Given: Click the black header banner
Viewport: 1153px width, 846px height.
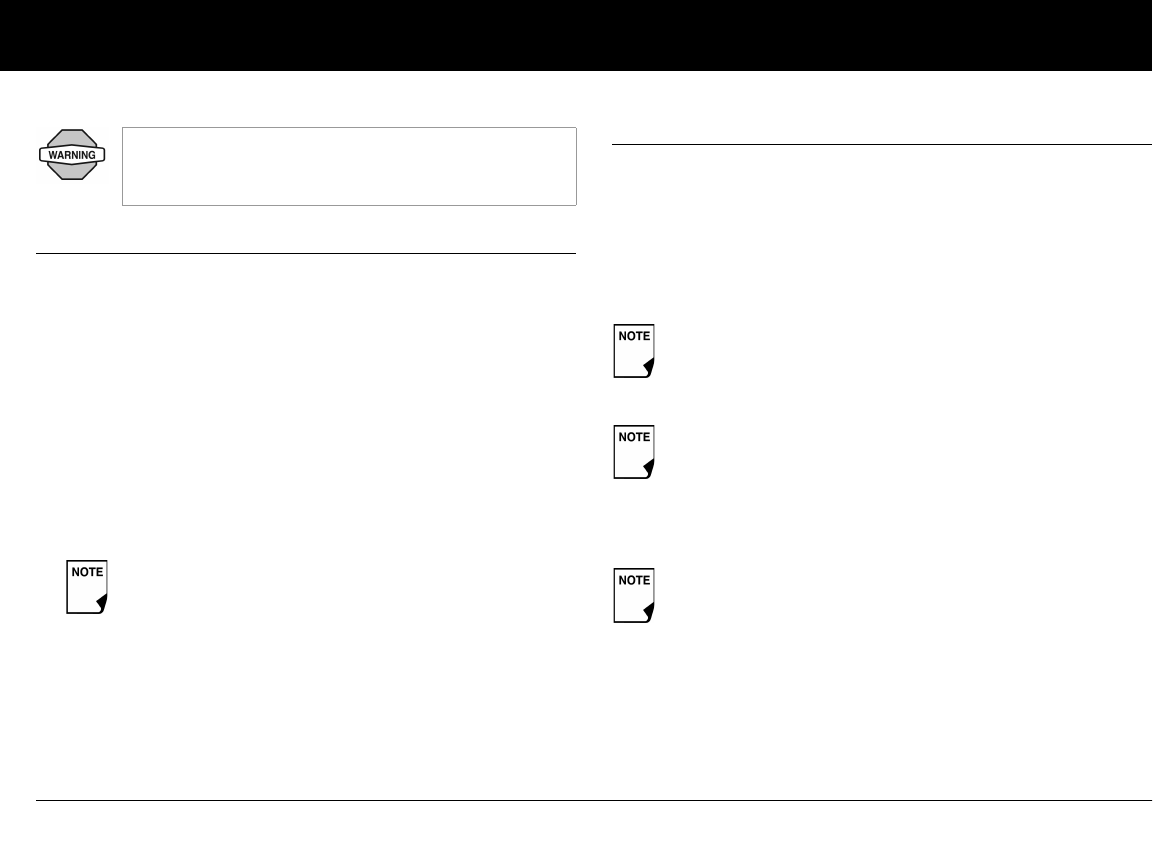Looking at the screenshot, I should pos(576,35).
